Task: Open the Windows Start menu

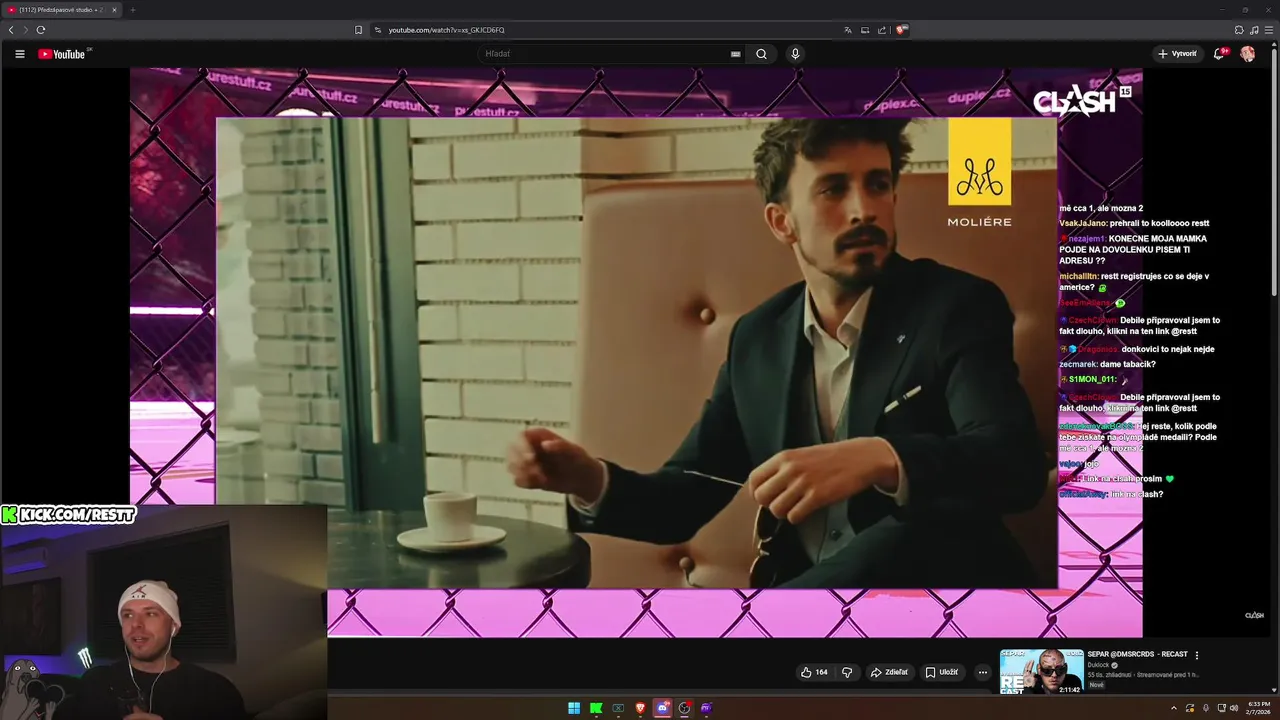Action: point(574,708)
